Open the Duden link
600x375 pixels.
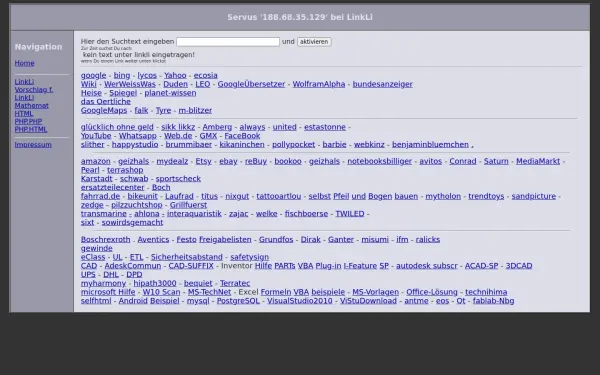[176, 84]
